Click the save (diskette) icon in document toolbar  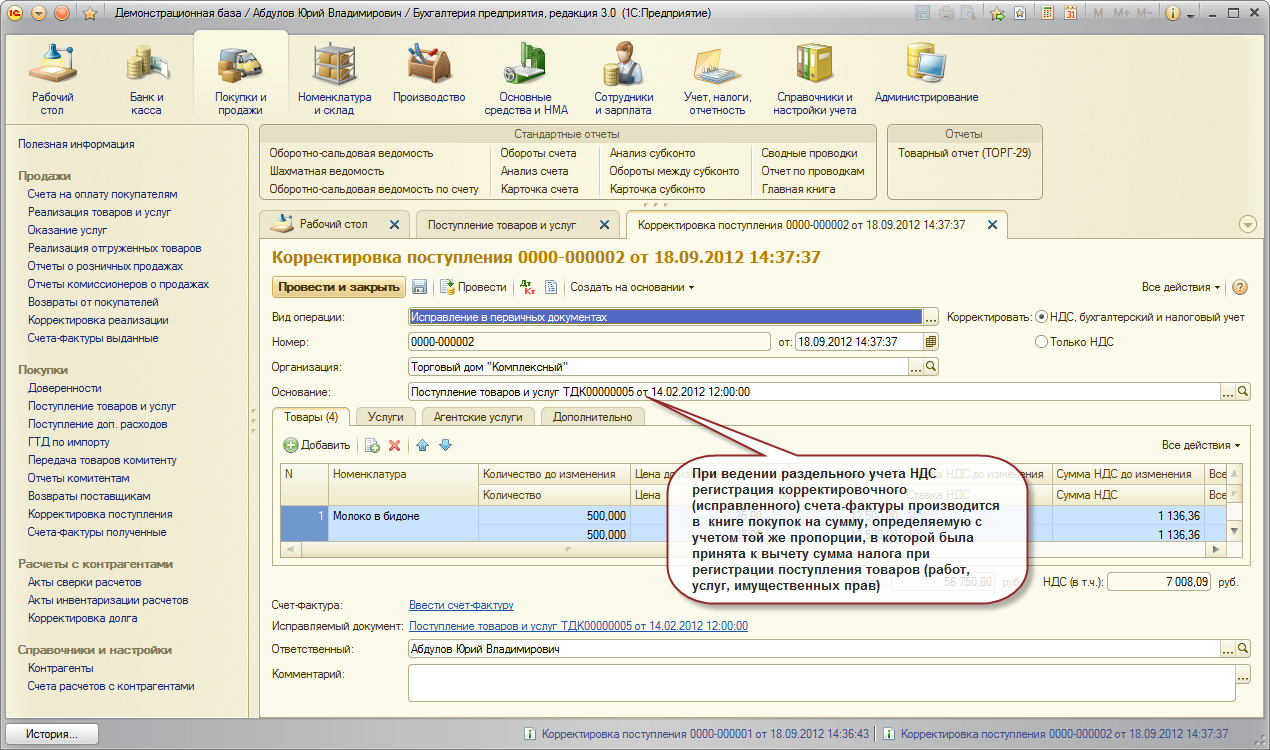coord(419,287)
